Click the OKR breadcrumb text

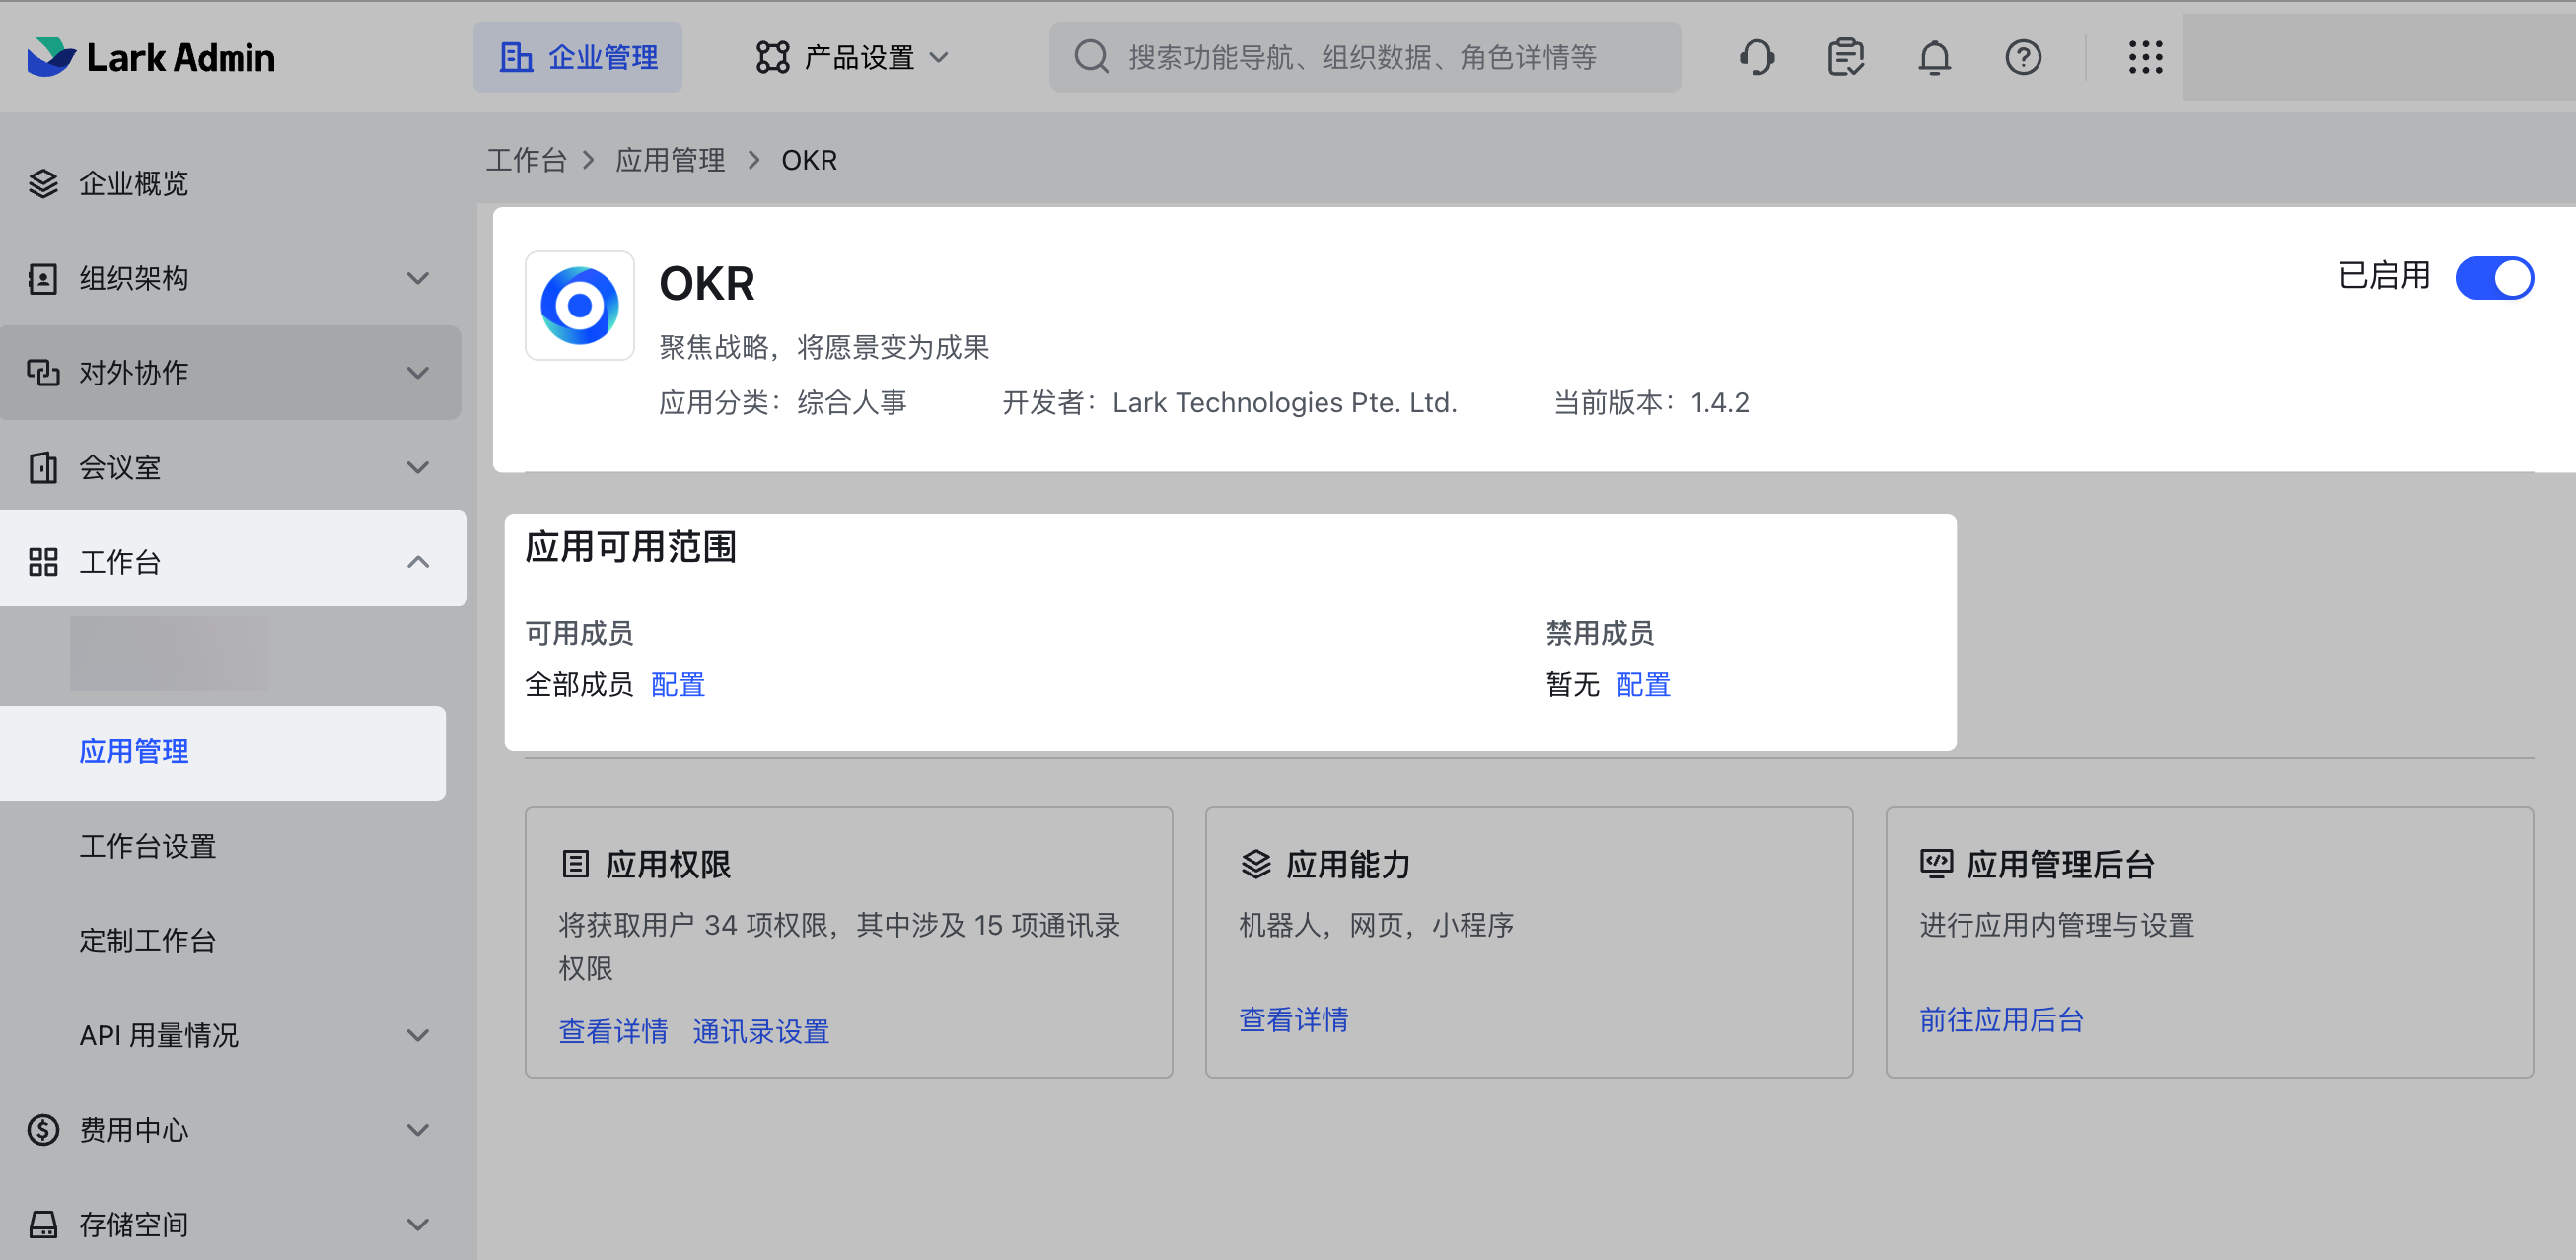809,160
